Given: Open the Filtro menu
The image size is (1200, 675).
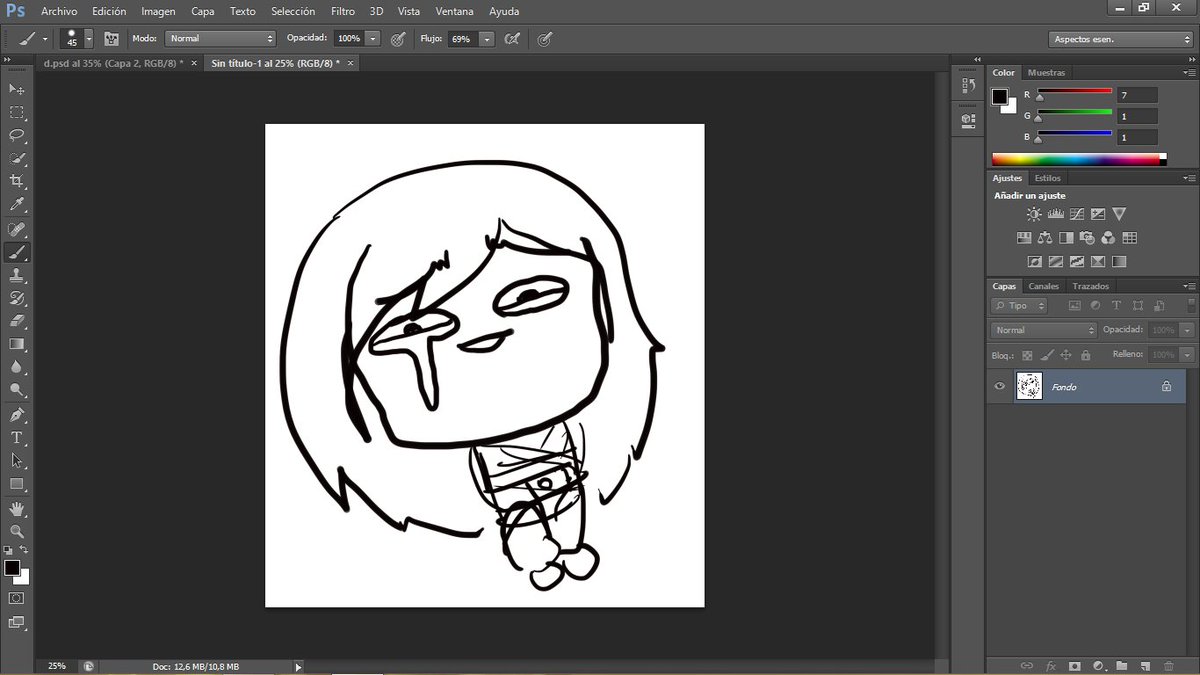Looking at the screenshot, I should tap(342, 11).
